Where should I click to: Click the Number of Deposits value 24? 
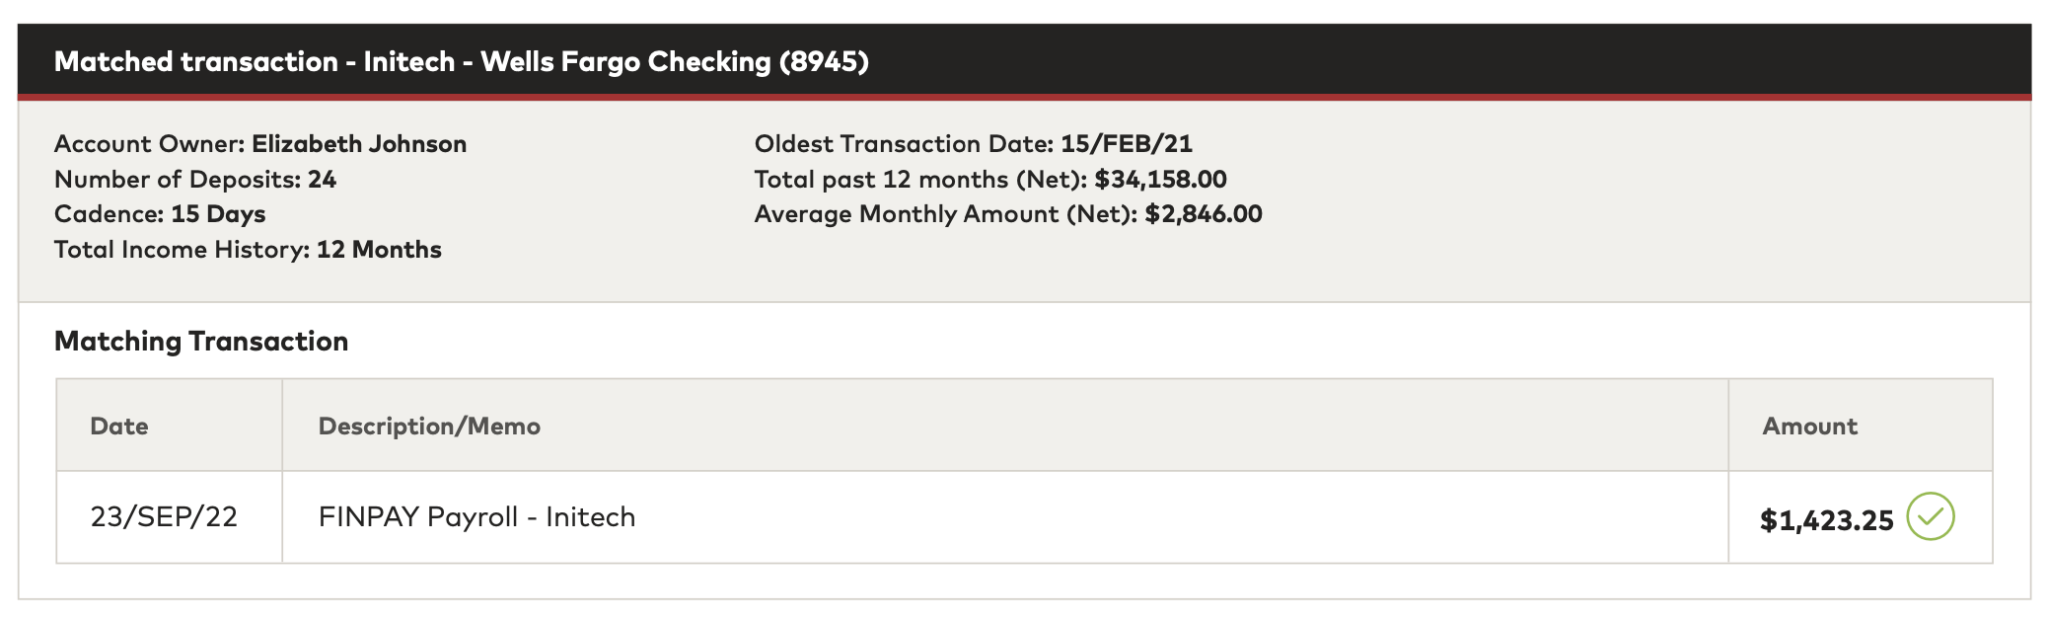pyautogui.click(x=322, y=180)
